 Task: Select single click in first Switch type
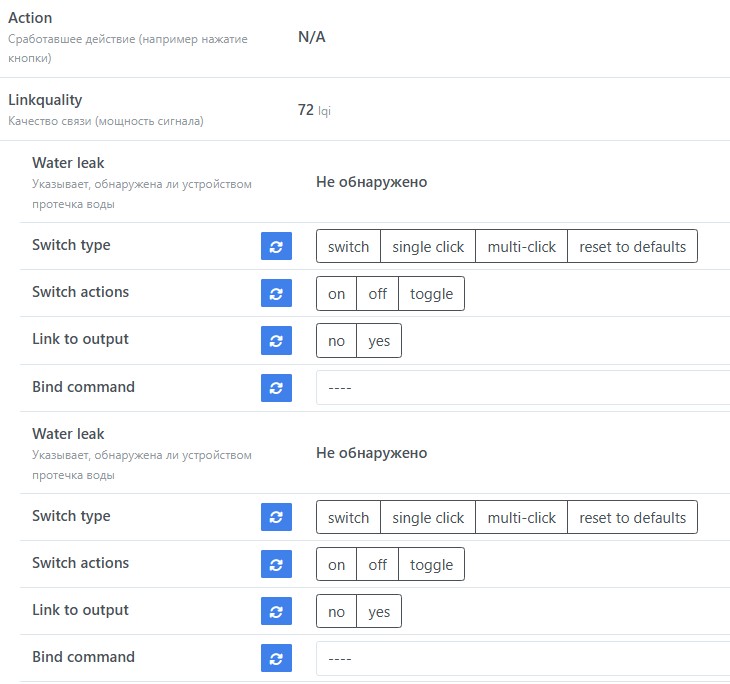pyautogui.click(x=428, y=247)
